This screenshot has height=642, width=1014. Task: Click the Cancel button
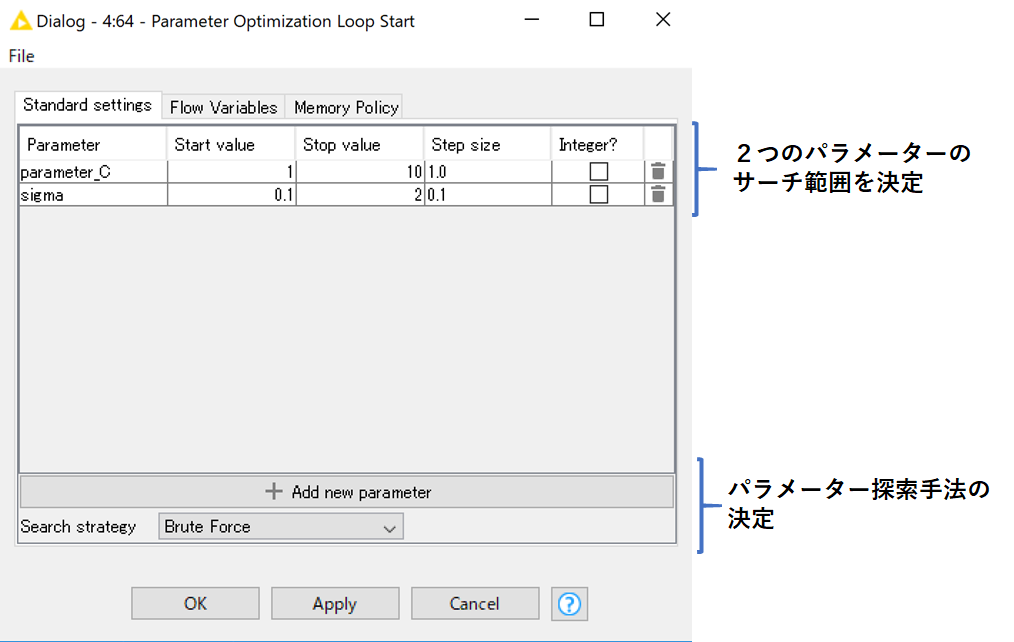(475, 603)
